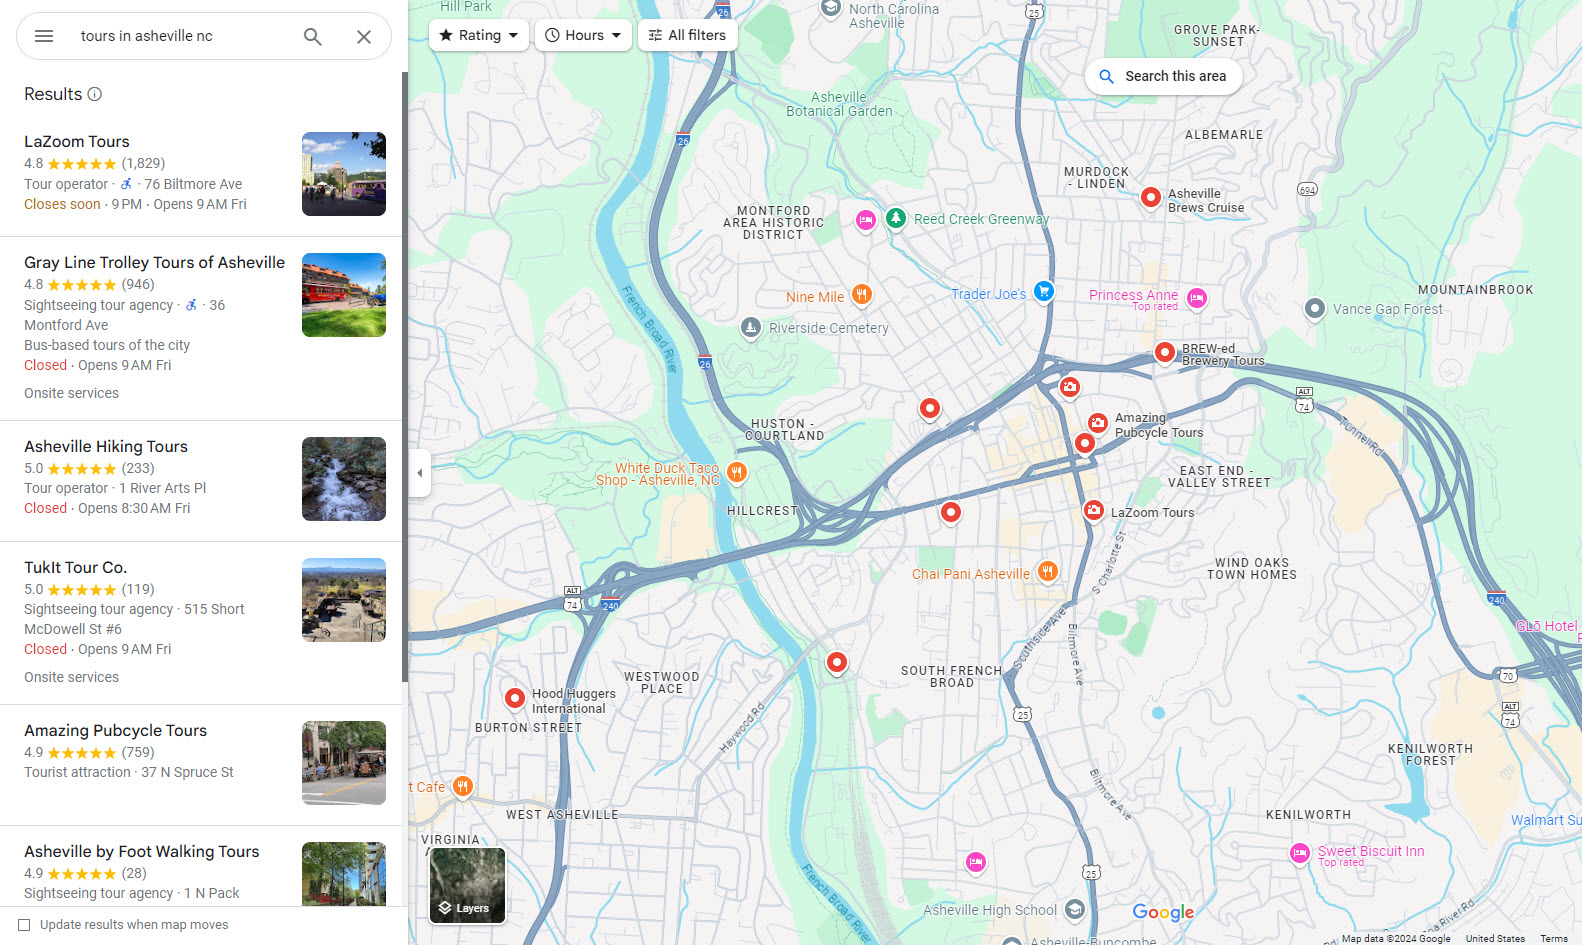The height and width of the screenshot is (945, 1582).
Task: Click the Chai Pani Asheville restaurant pin
Action: point(1047,572)
